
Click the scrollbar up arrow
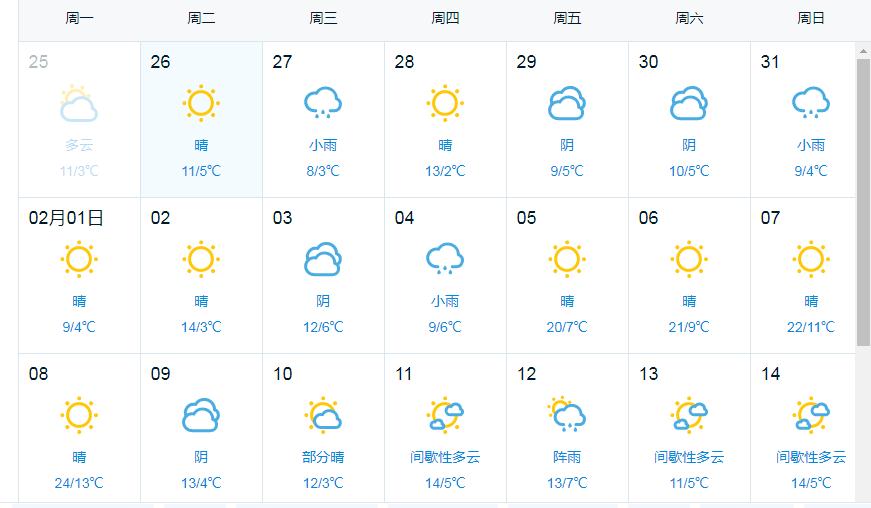click(x=863, y=52)
